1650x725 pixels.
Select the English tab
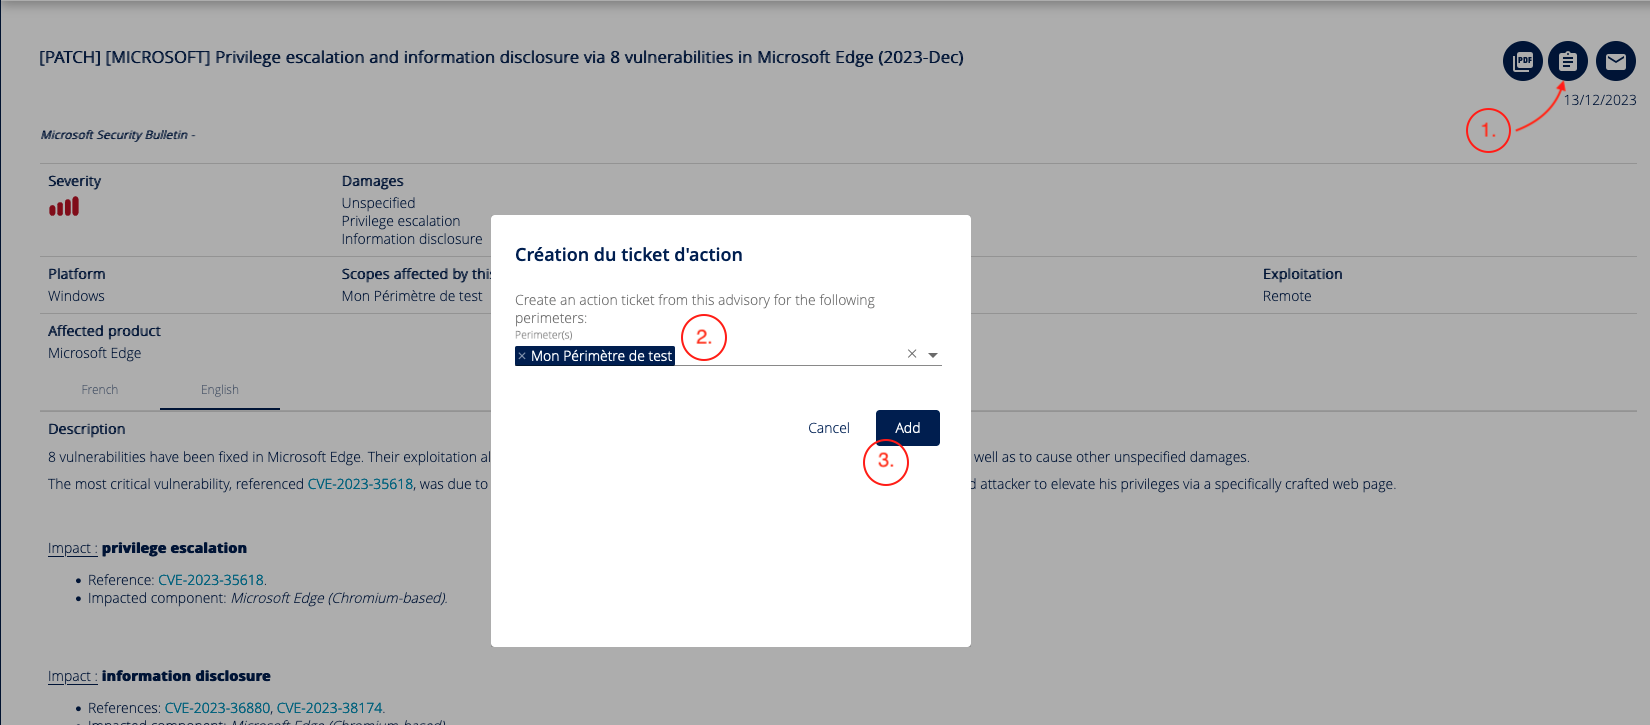[x=220, y=390]
